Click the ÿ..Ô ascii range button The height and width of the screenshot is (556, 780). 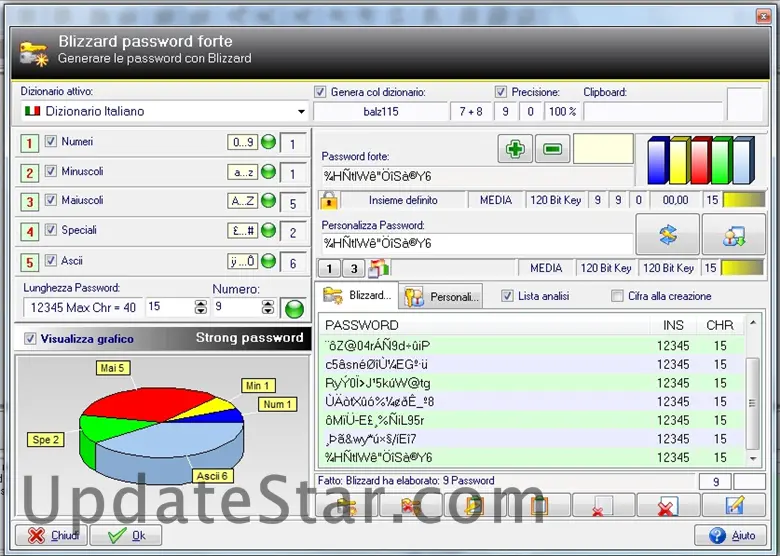pos(243,261)
